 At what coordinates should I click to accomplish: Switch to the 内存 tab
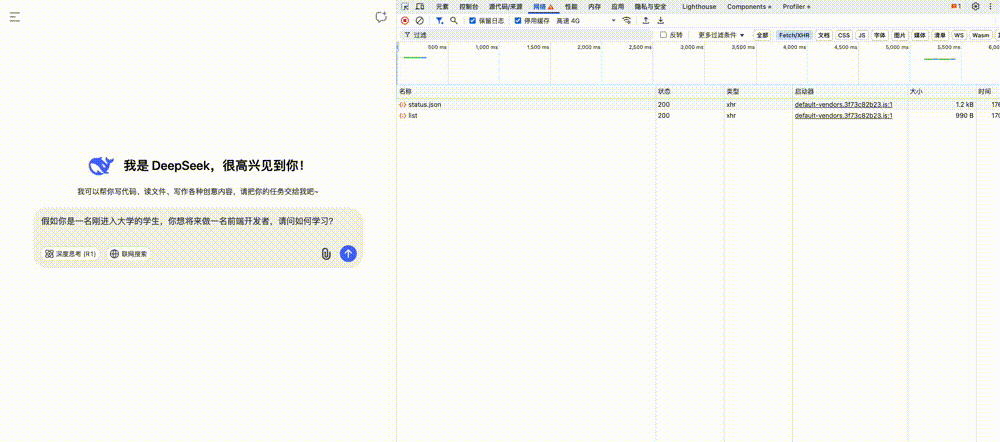click(x=594, y=6)
